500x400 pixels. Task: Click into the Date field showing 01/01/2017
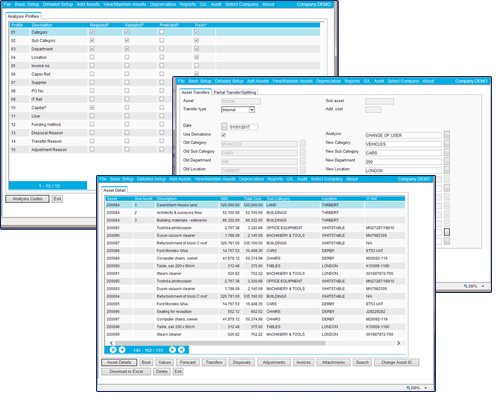[244, 127]
